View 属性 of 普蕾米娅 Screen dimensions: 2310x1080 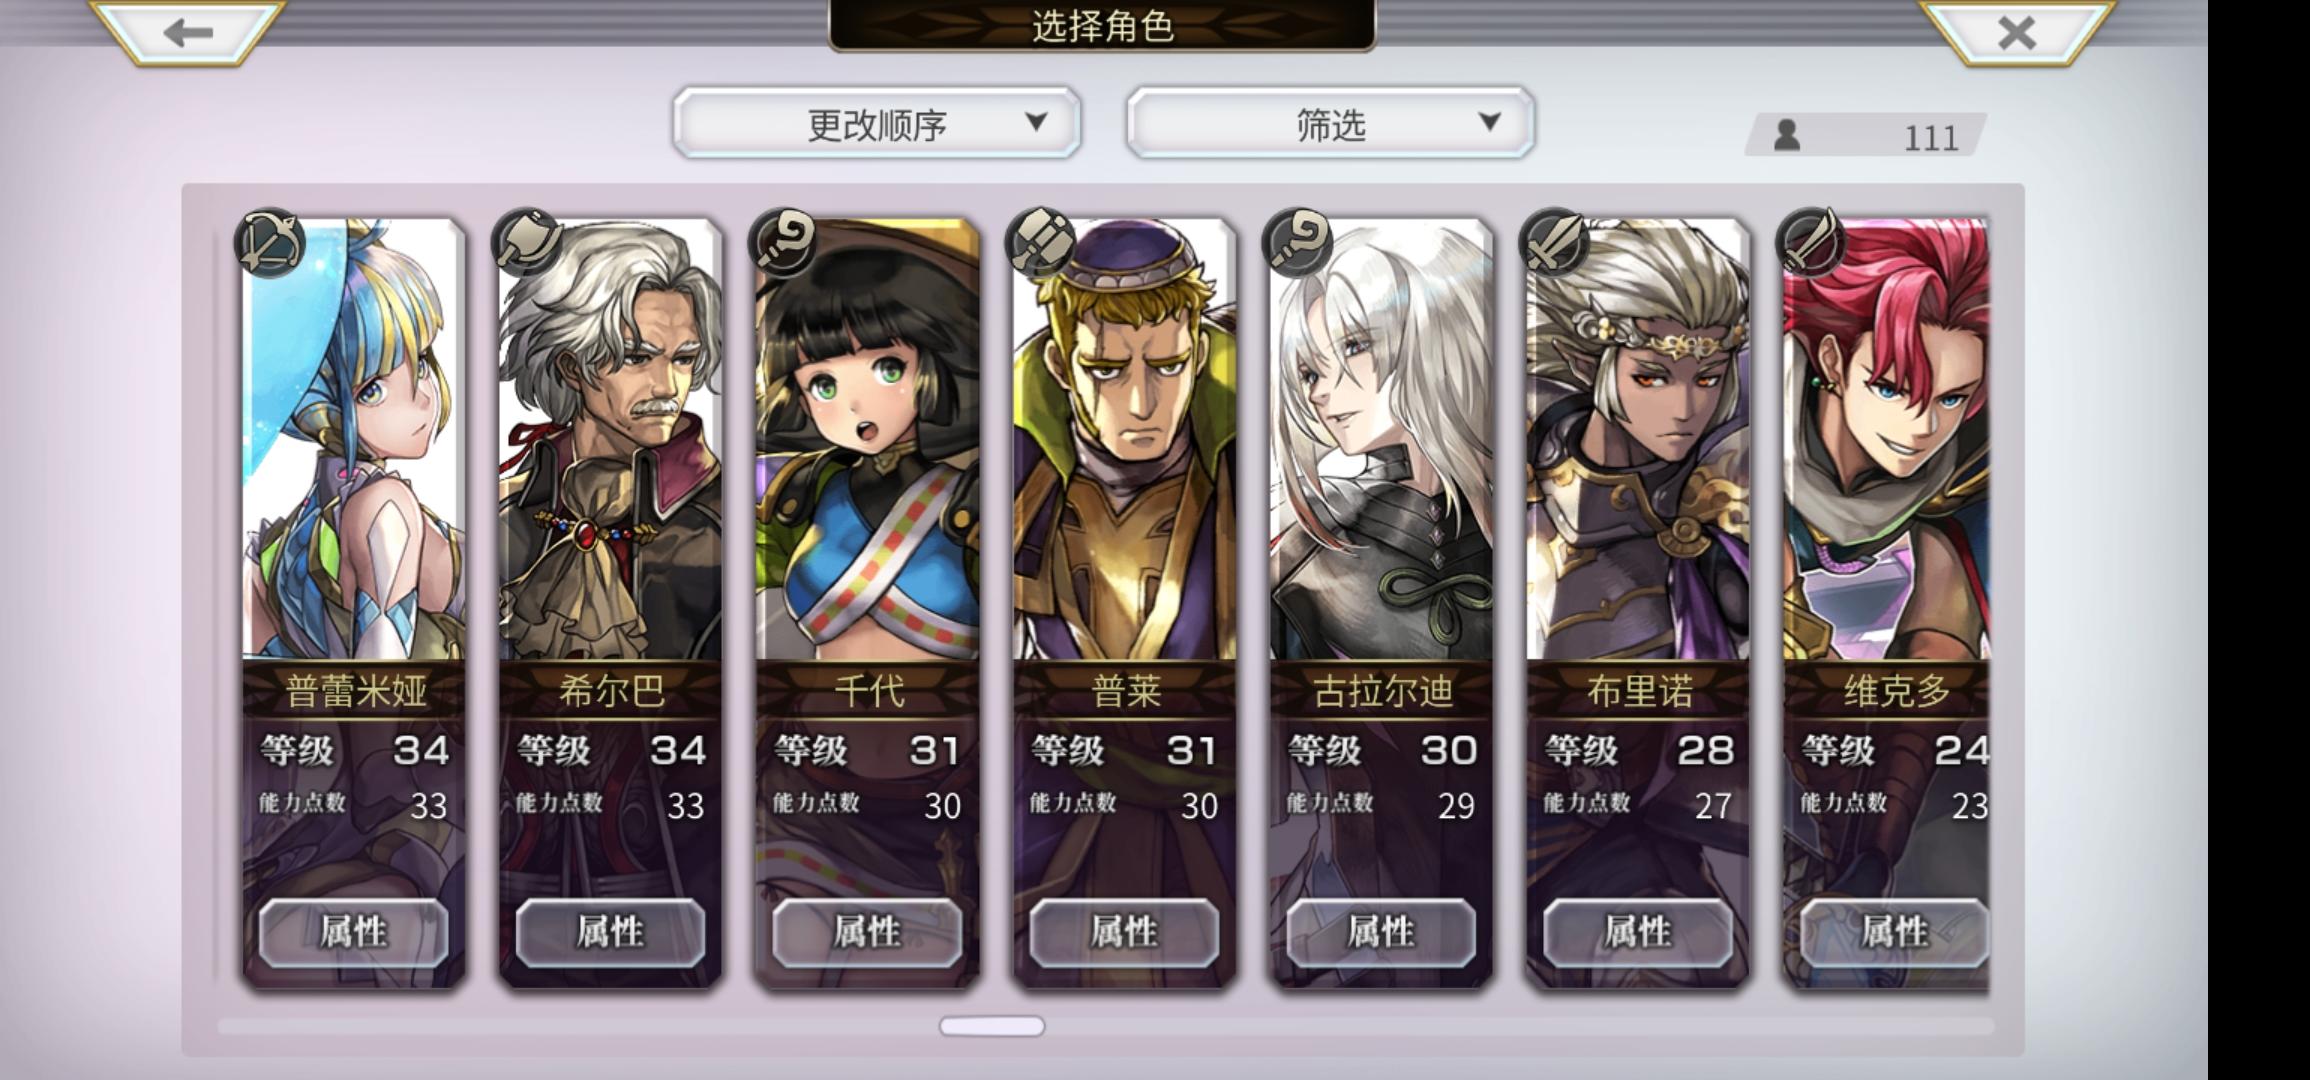click(x=353, y=932)
